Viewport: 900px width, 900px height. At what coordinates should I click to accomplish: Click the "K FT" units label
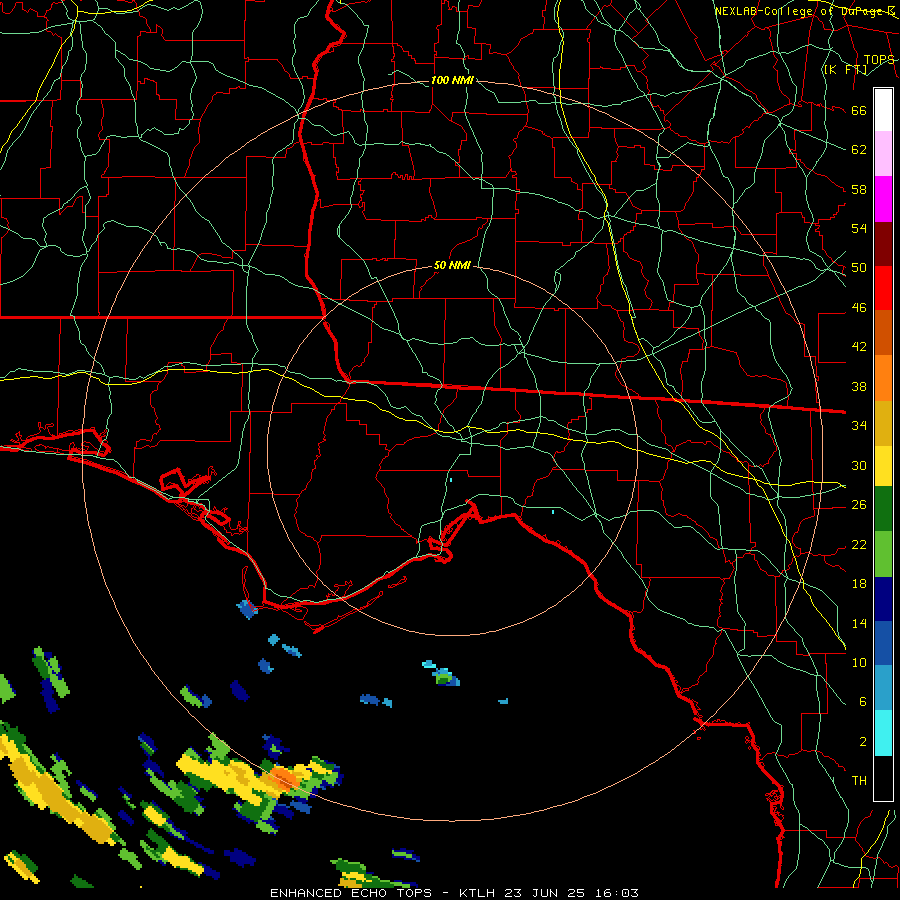pos(845,69)
